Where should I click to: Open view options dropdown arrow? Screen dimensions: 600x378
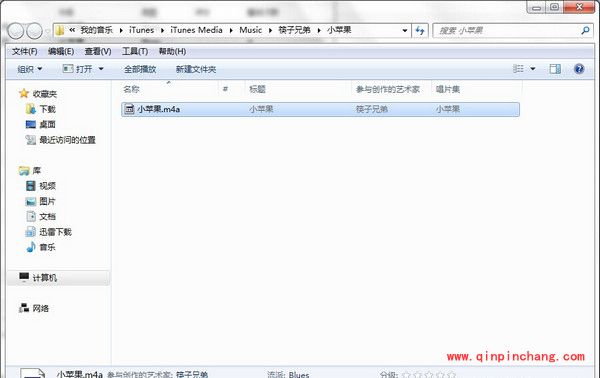[x=533, y=69]
